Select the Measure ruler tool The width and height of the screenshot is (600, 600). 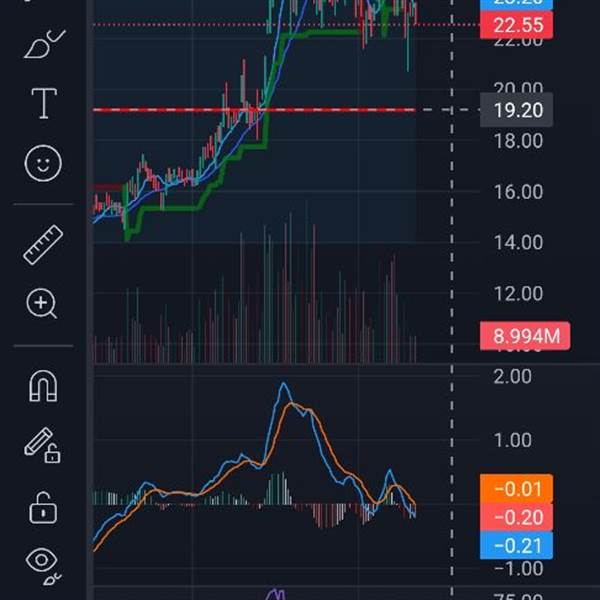click(x=43, y=245)
